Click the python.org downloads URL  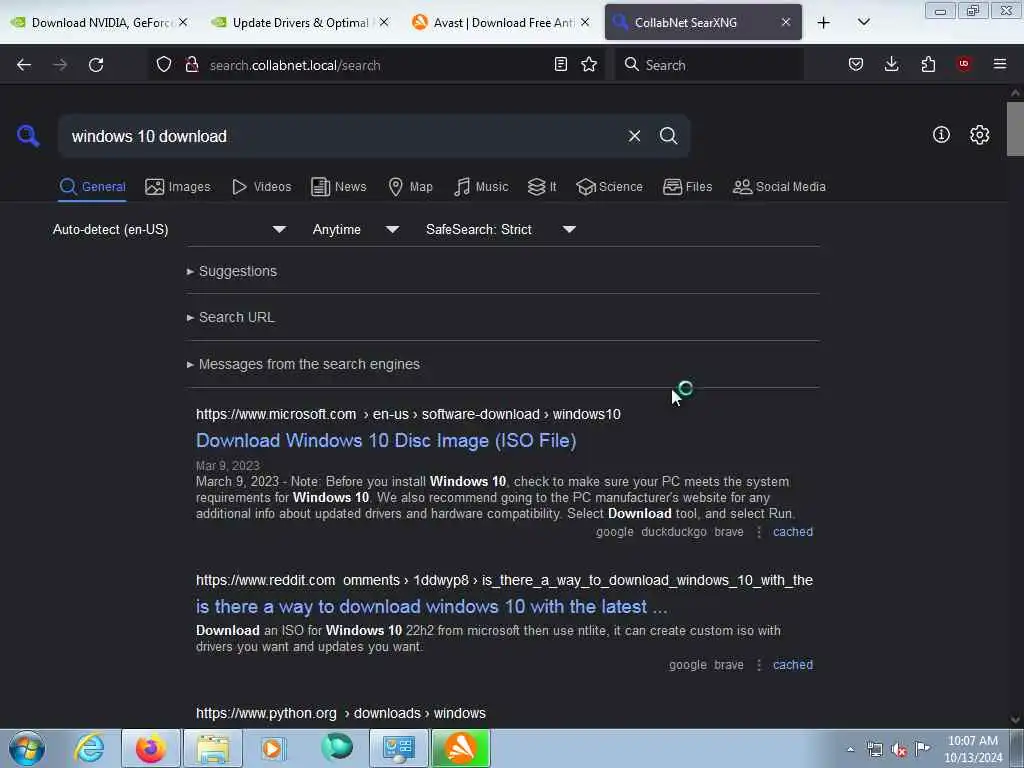(x=341, y=713)
